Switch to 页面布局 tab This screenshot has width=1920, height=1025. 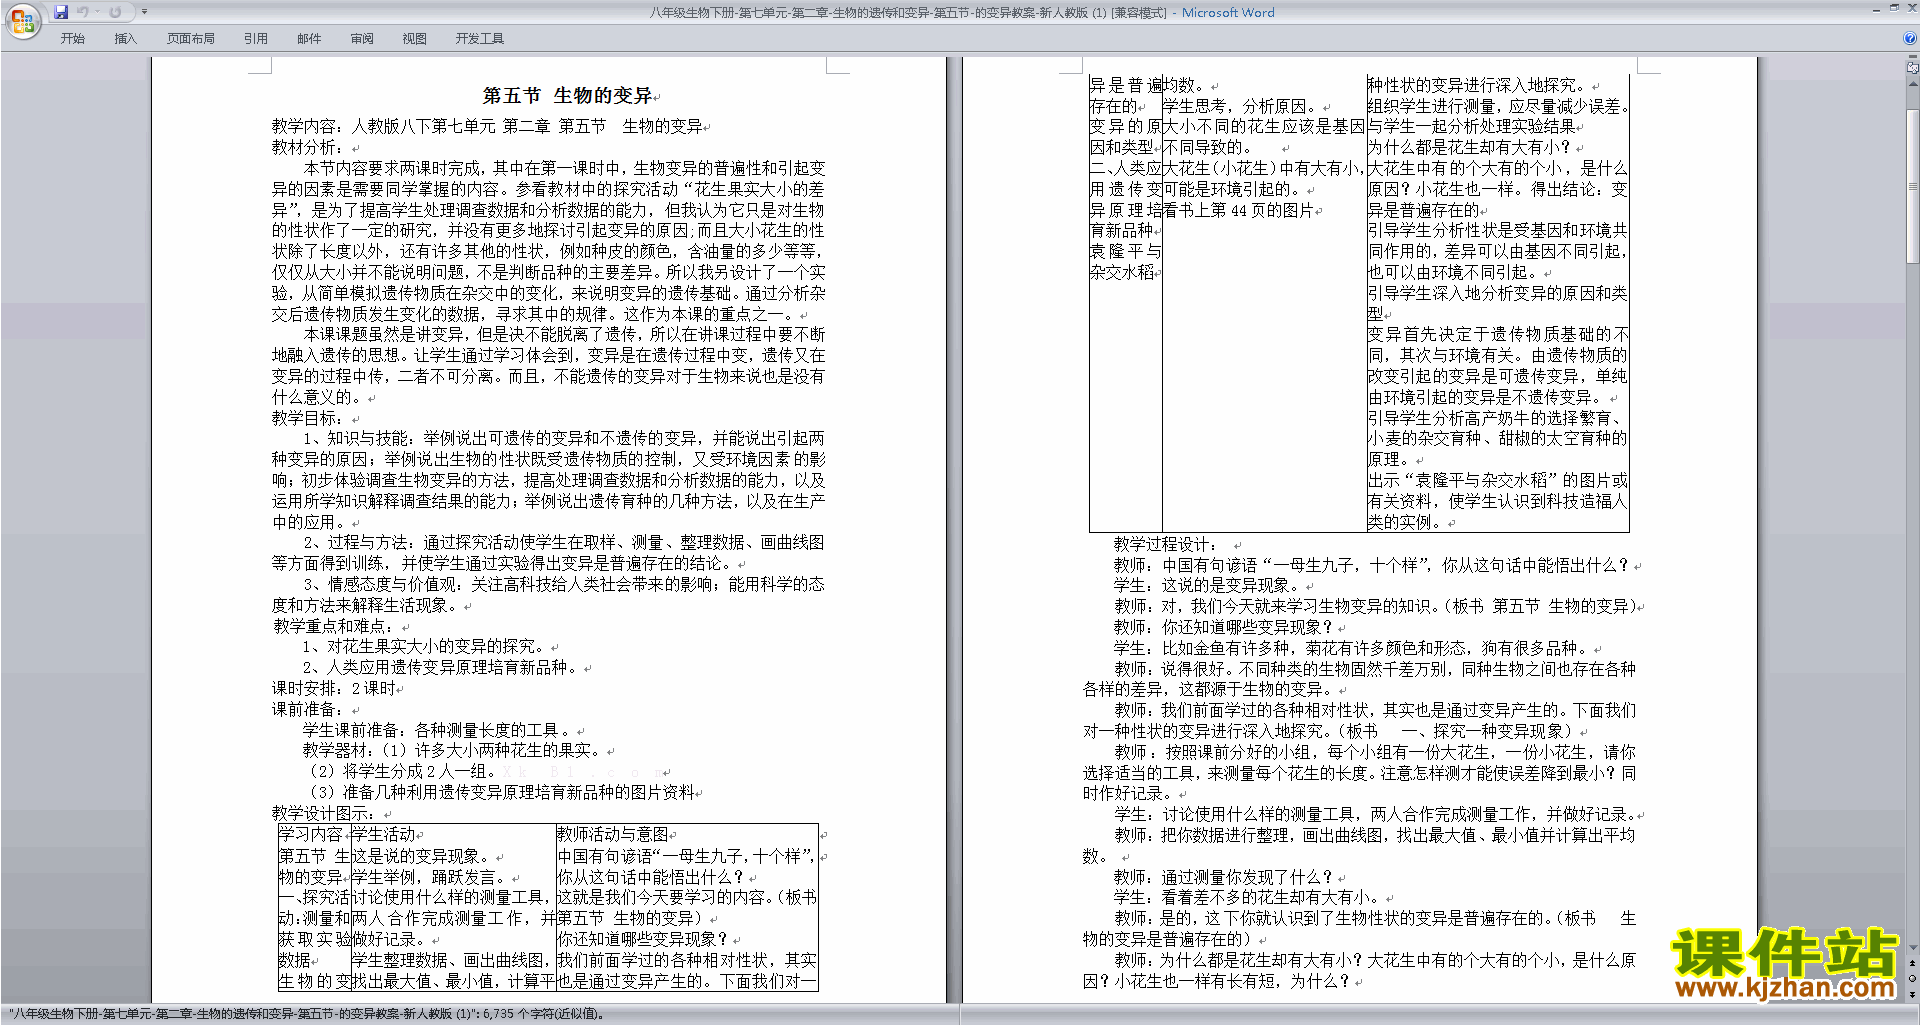coord(191,39)
